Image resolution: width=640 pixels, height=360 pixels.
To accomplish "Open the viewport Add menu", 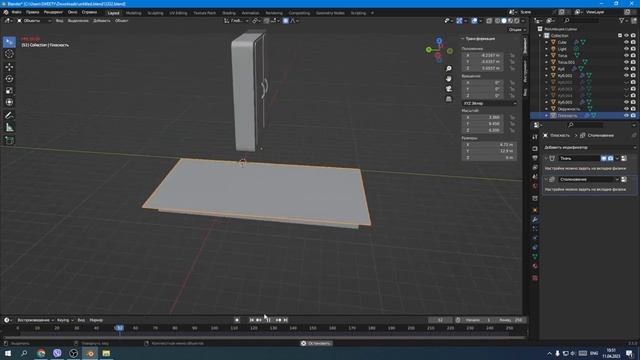I will [x=102, y=20].
